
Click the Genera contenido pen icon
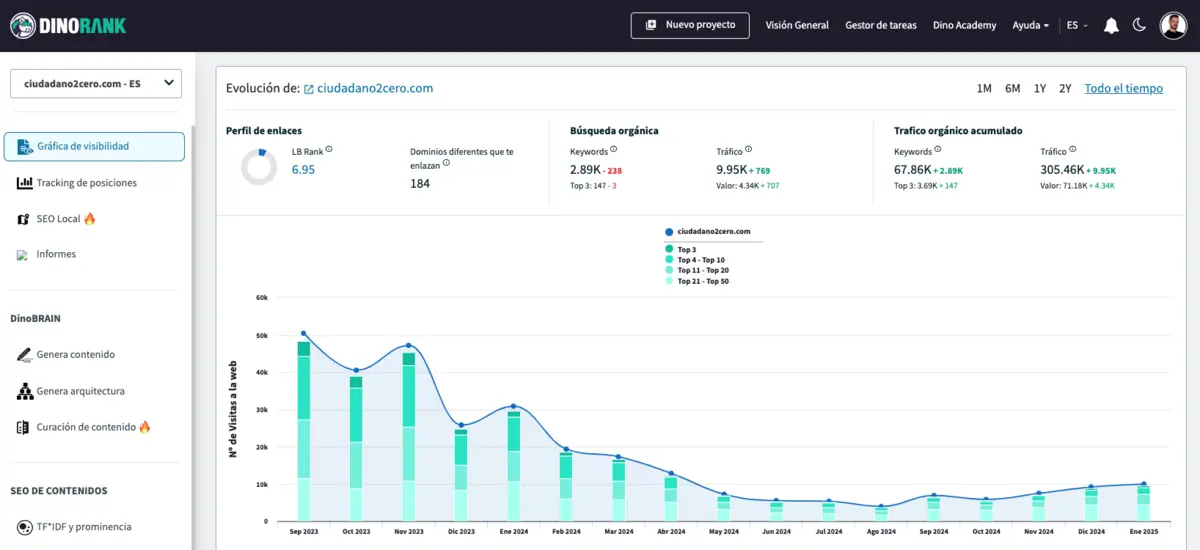(24, 354)
